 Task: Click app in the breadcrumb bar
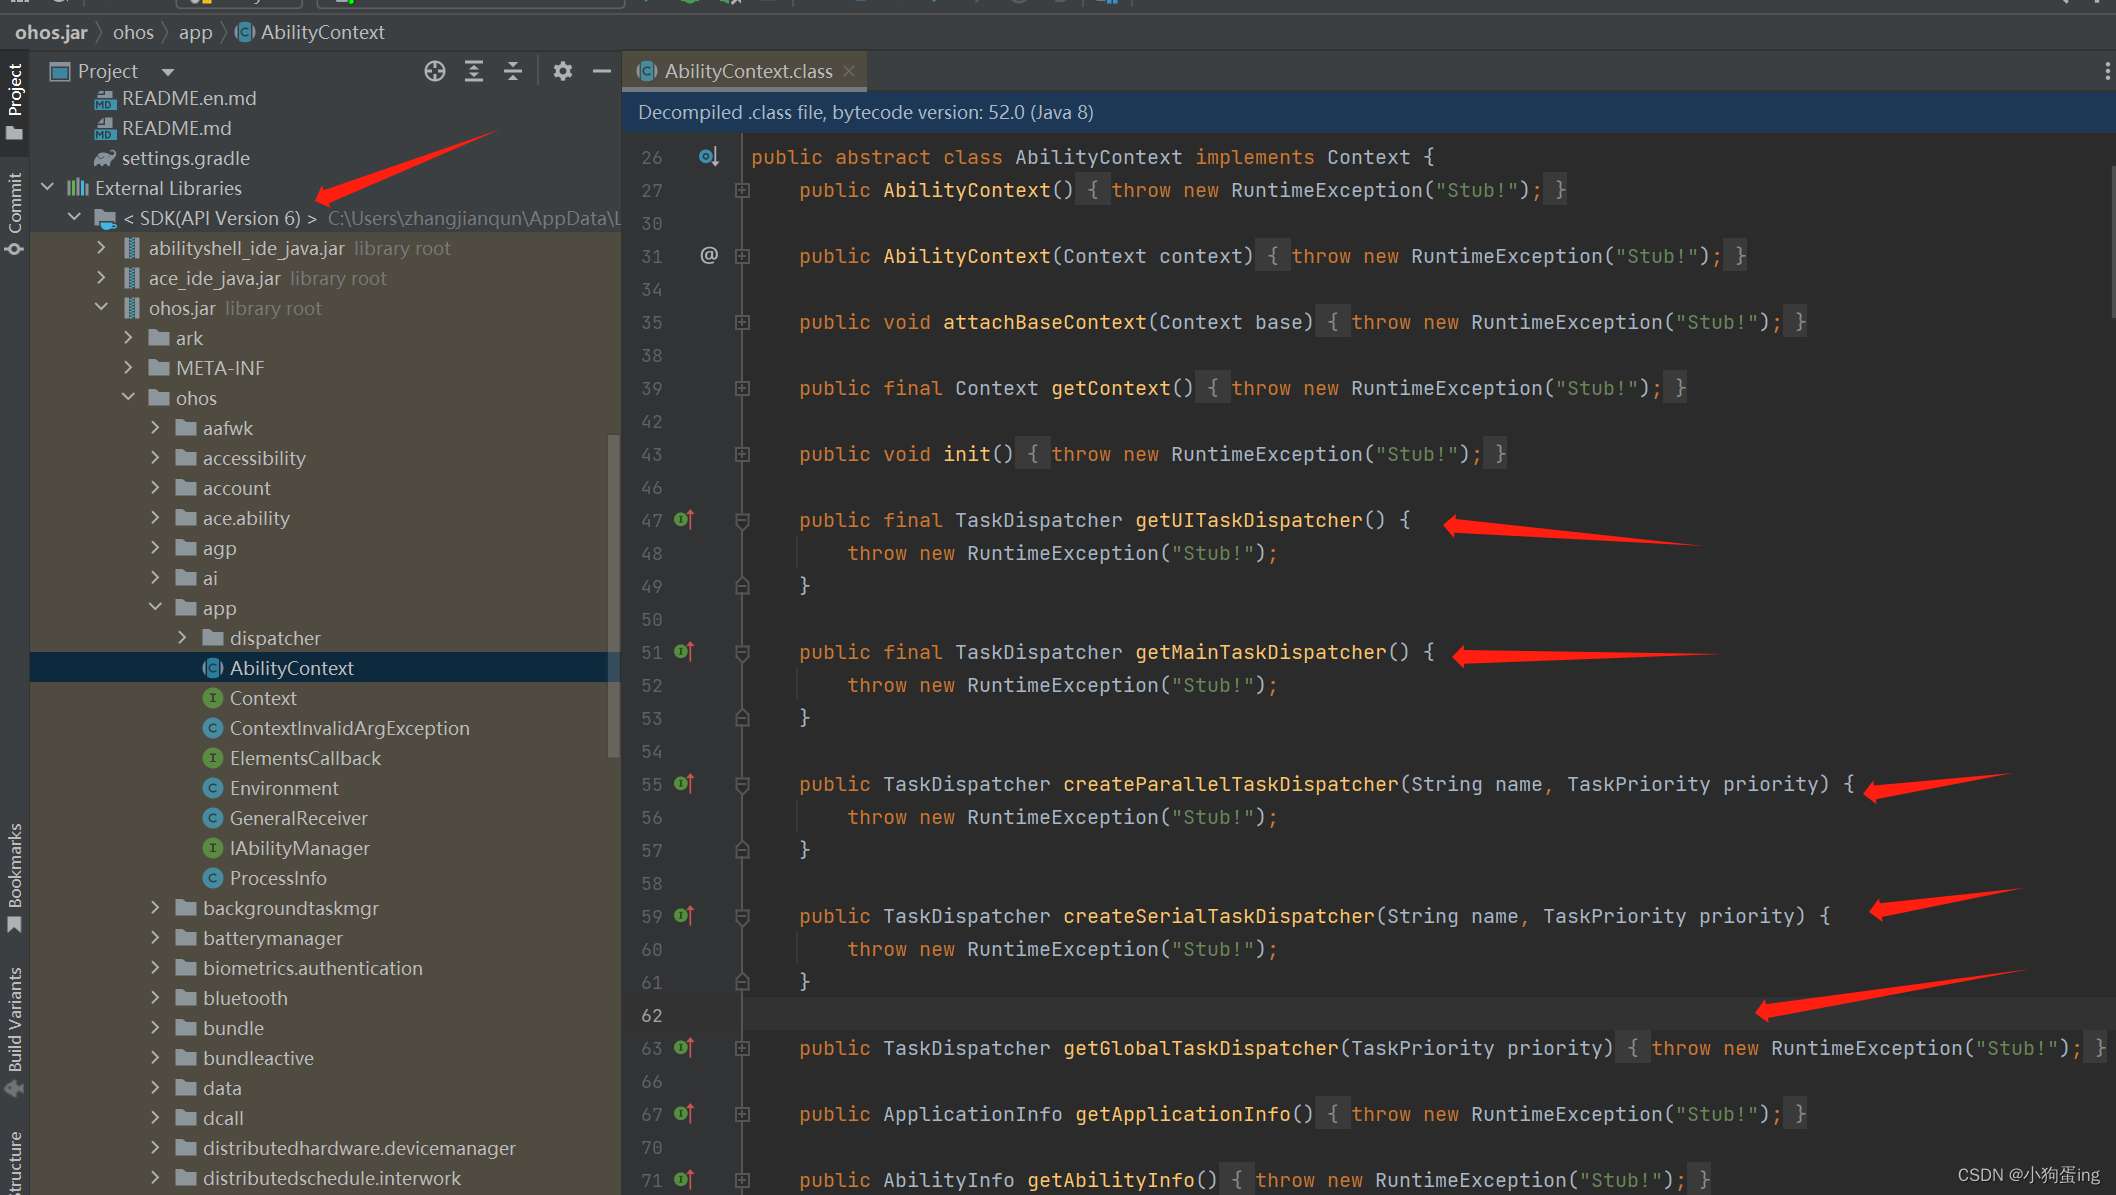tap(195, 32)
